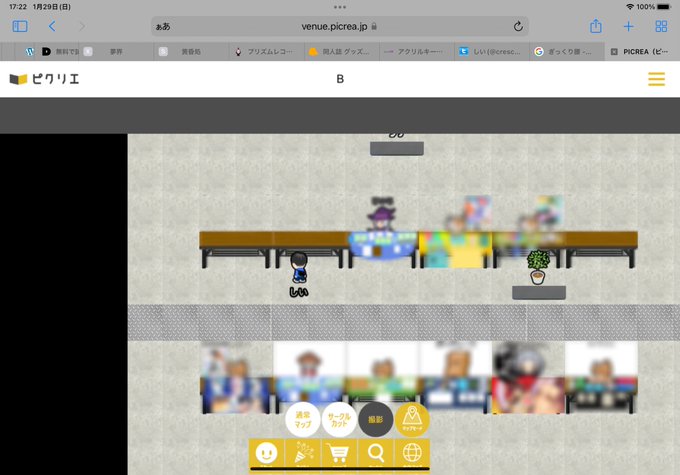Open the smiley face avatar menu
The height and width of the screenshot is (475, 680).
[x=266, y=453]
